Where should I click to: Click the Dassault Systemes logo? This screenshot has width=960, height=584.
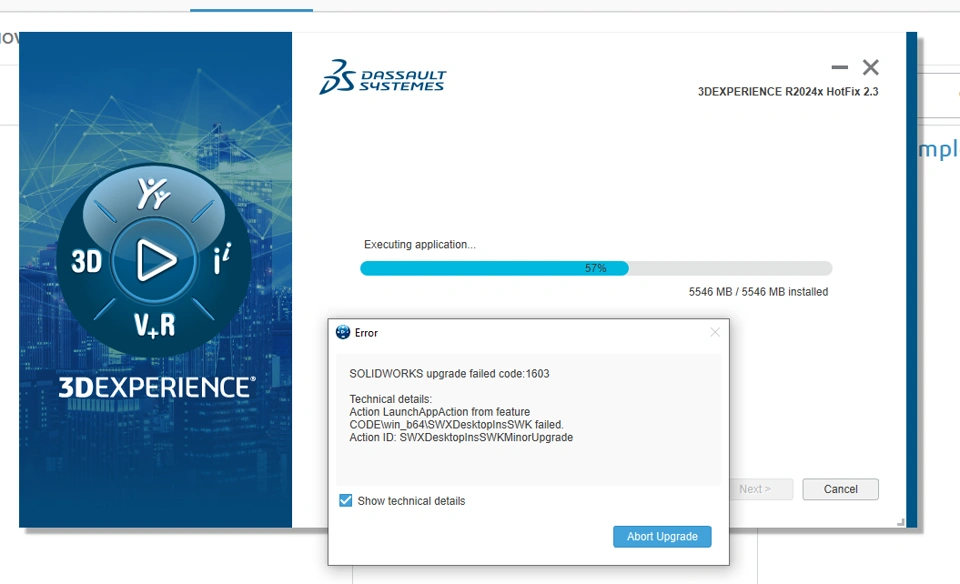coord(383,78)
